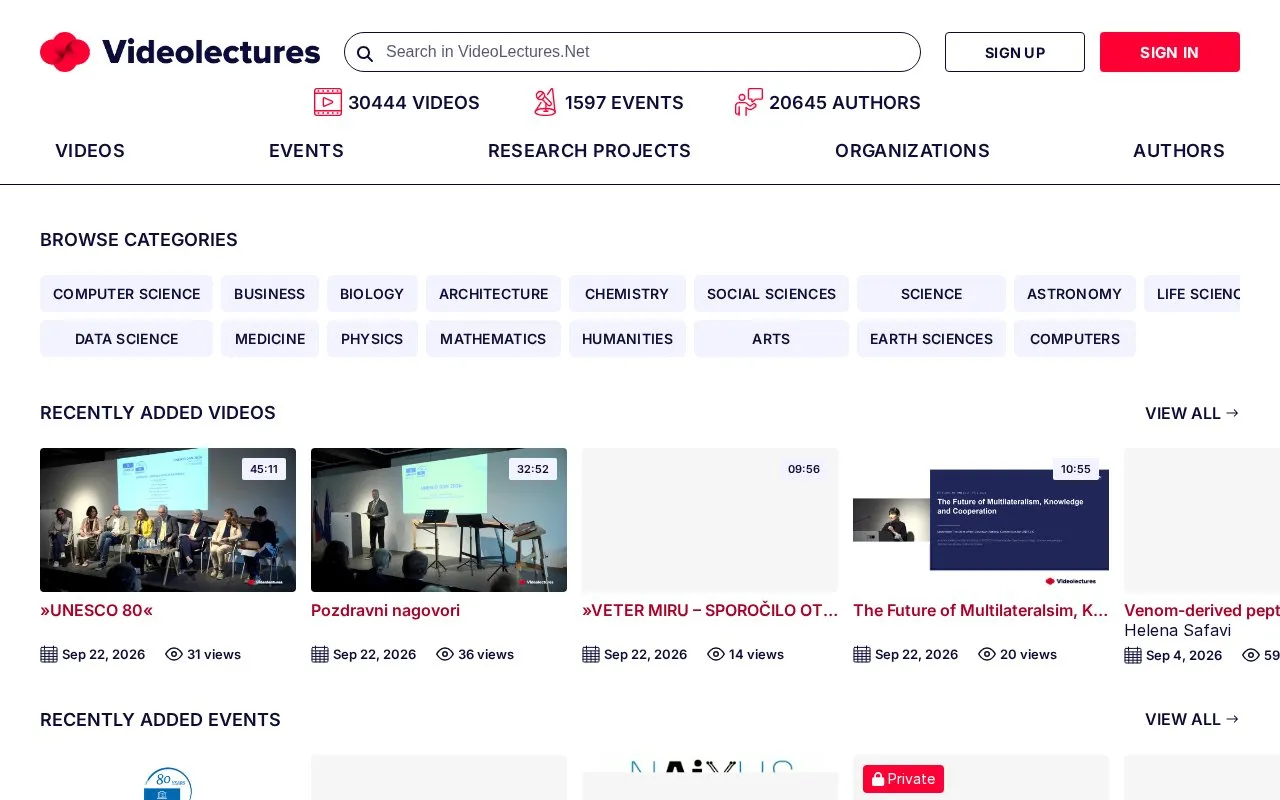Click the Helena Safavi author name
1280x800 pixels.
1177,630
